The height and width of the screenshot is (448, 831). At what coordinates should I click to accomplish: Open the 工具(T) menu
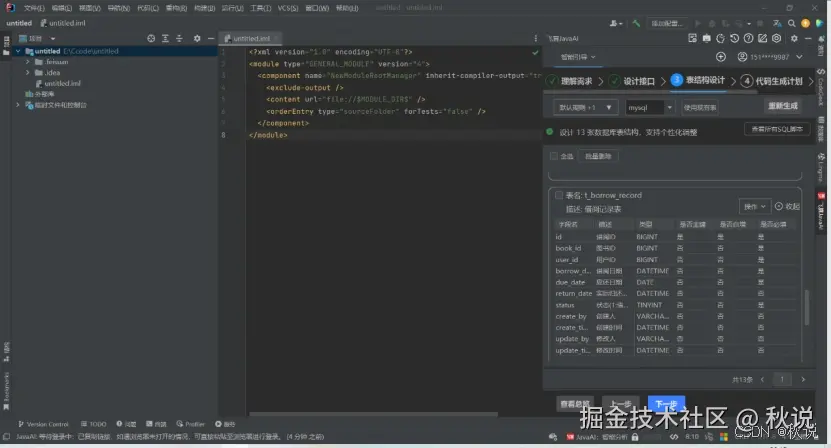[x=260, y=8]
